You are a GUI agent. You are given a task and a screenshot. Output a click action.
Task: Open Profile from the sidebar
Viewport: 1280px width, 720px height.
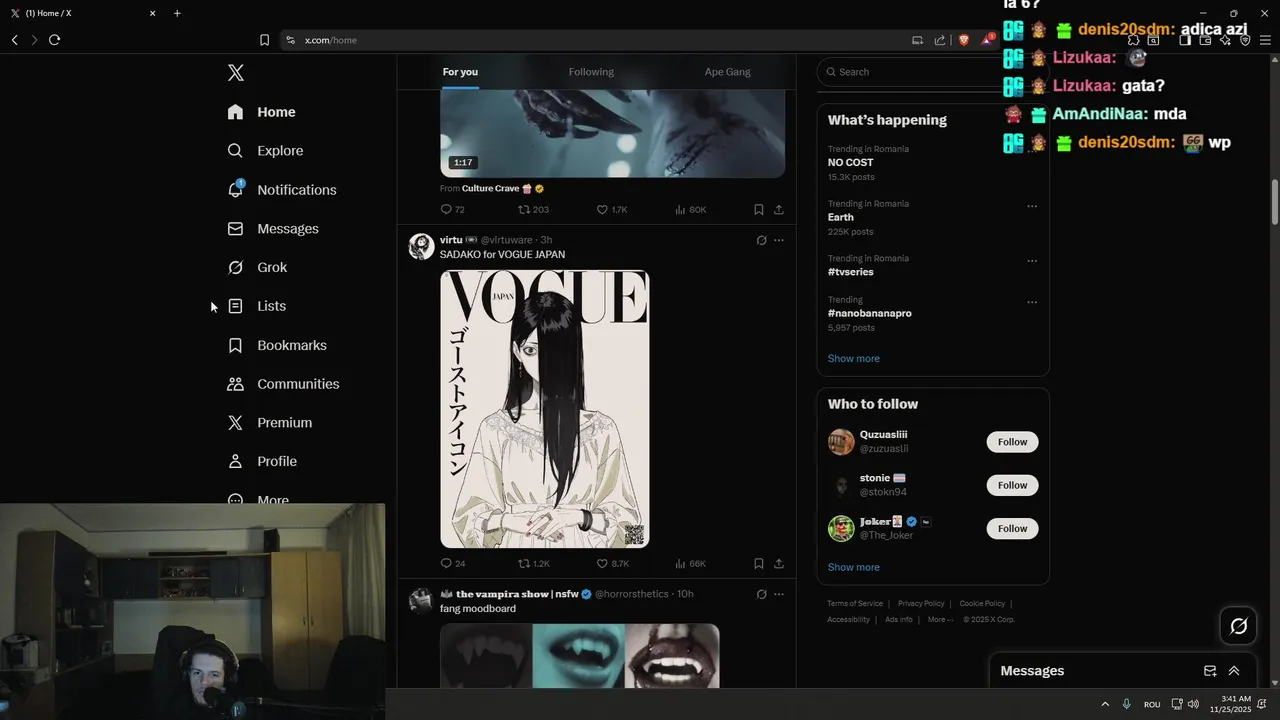click(262, 461)
